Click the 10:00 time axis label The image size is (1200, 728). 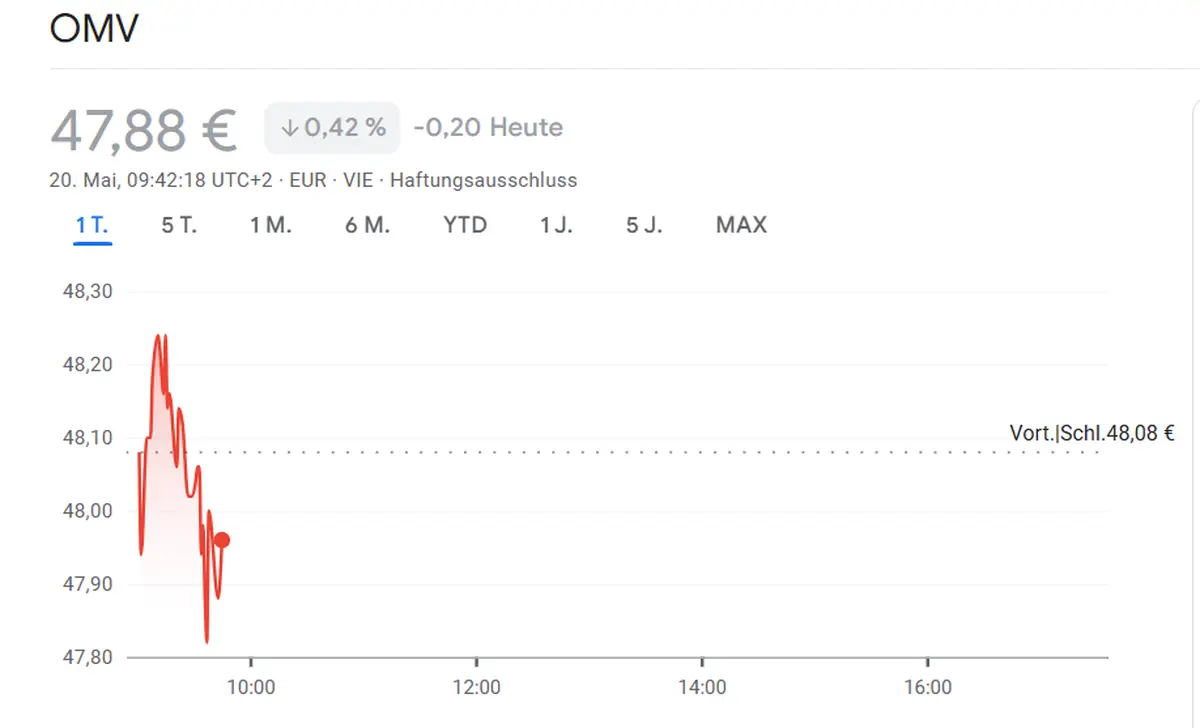pyautogui.click(x=251, y=688)
